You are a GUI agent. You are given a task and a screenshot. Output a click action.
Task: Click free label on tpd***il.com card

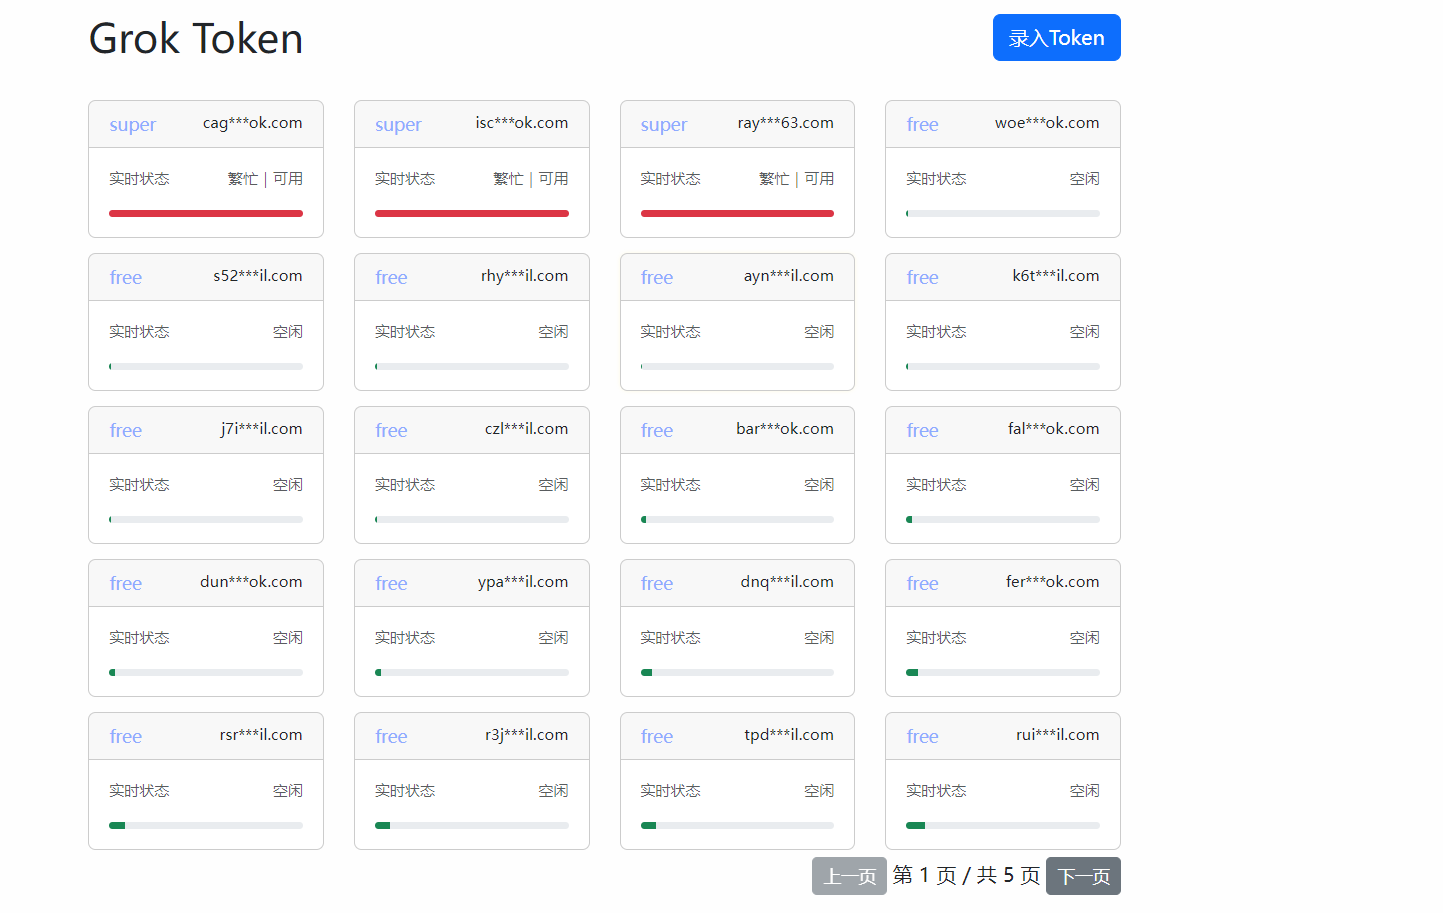[x=657, y=737]
